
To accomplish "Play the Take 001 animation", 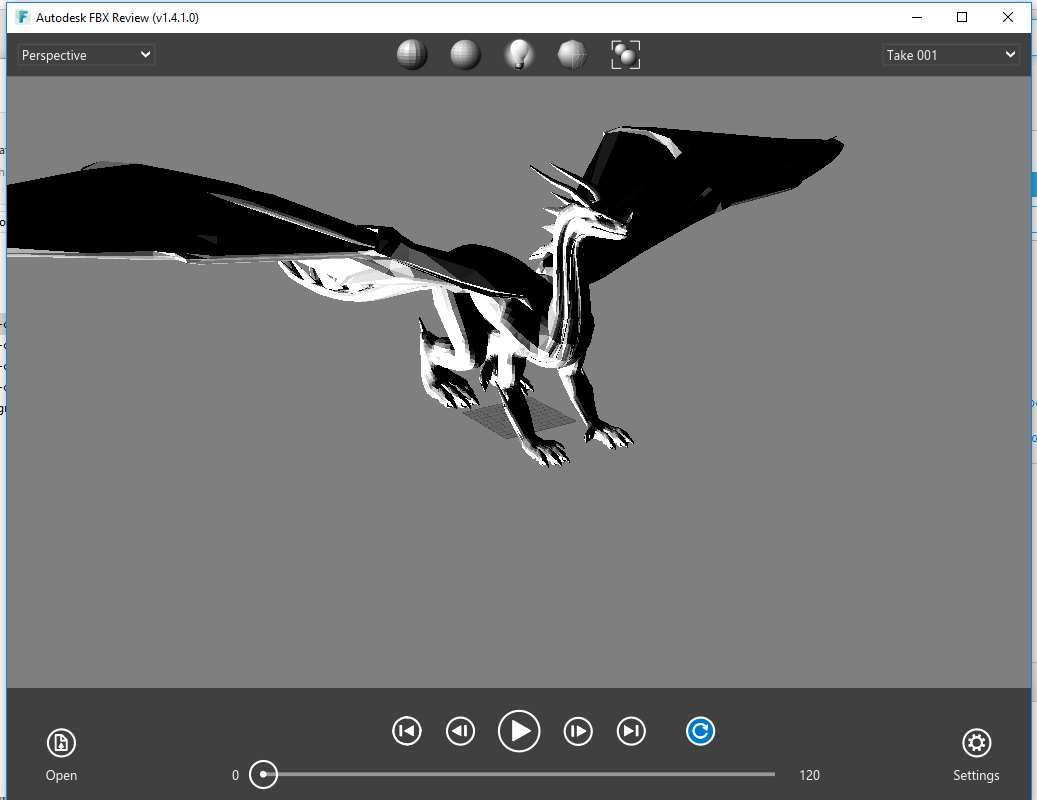I will (519, 731).
